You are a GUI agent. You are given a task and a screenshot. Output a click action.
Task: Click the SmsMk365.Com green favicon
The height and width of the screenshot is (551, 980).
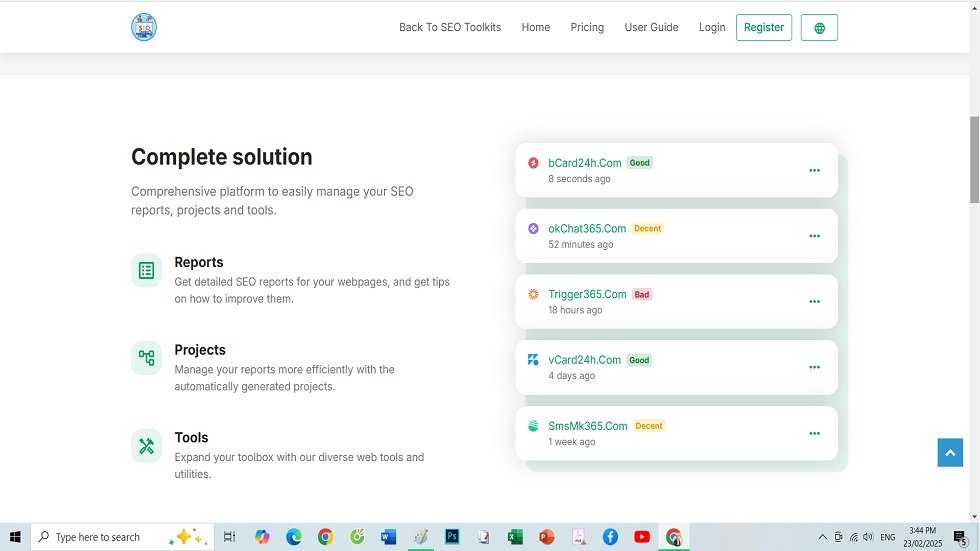pos(533,426)
